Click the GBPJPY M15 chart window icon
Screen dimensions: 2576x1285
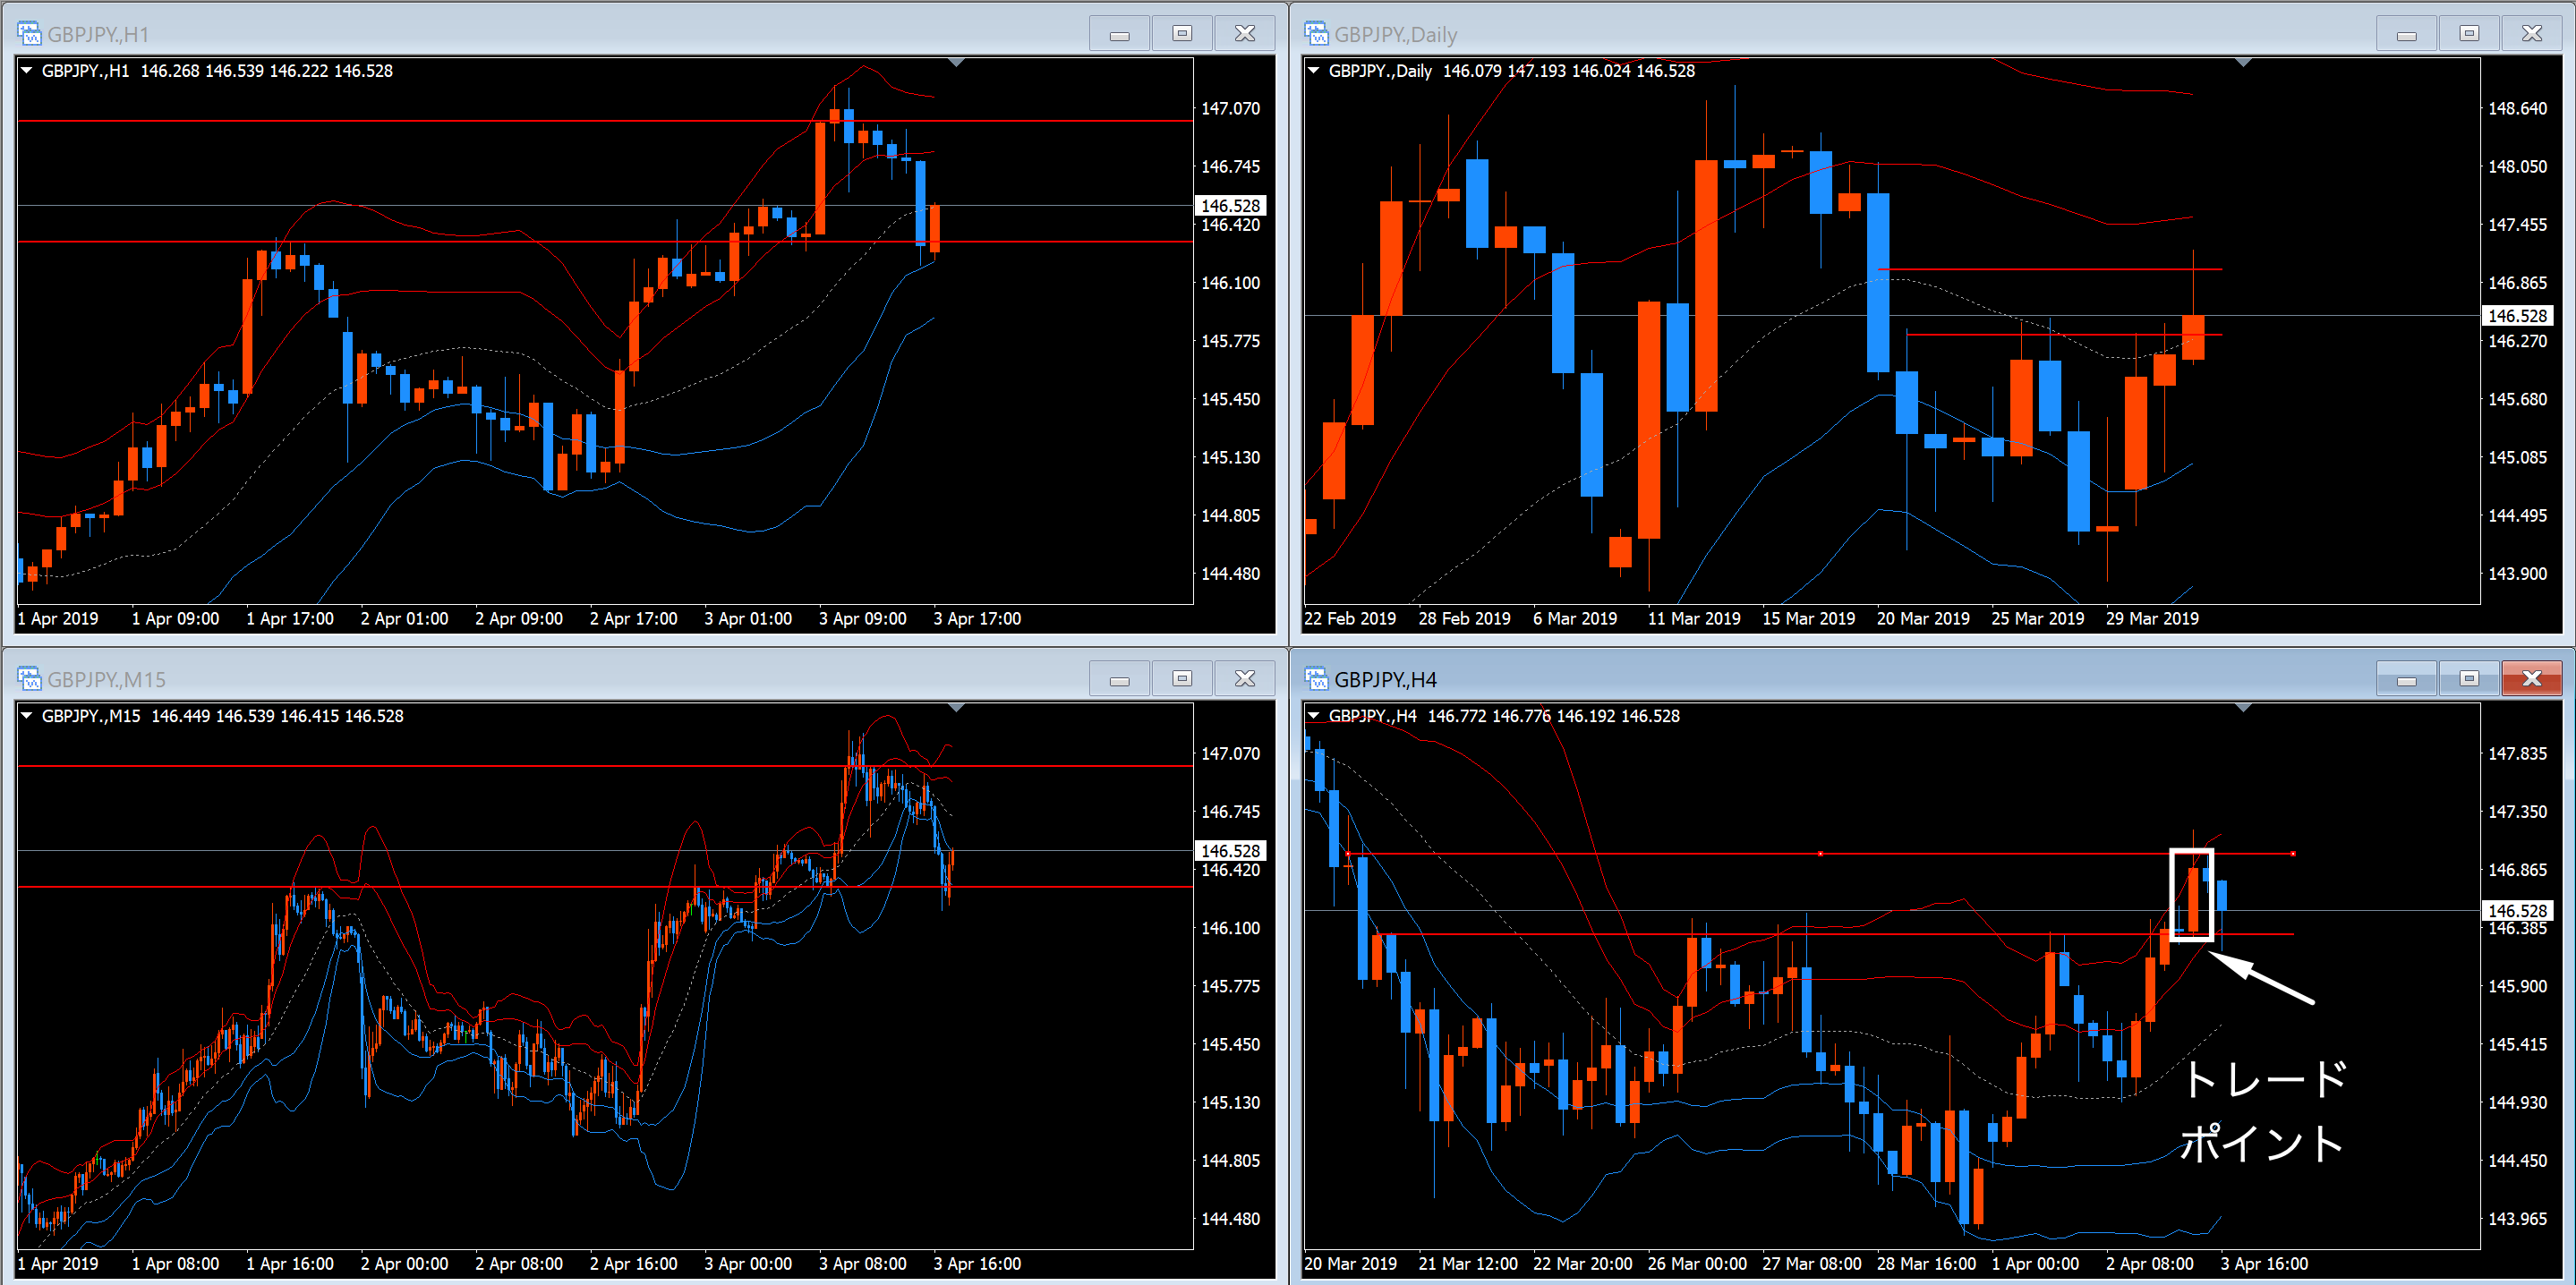[x=29, y=679]
